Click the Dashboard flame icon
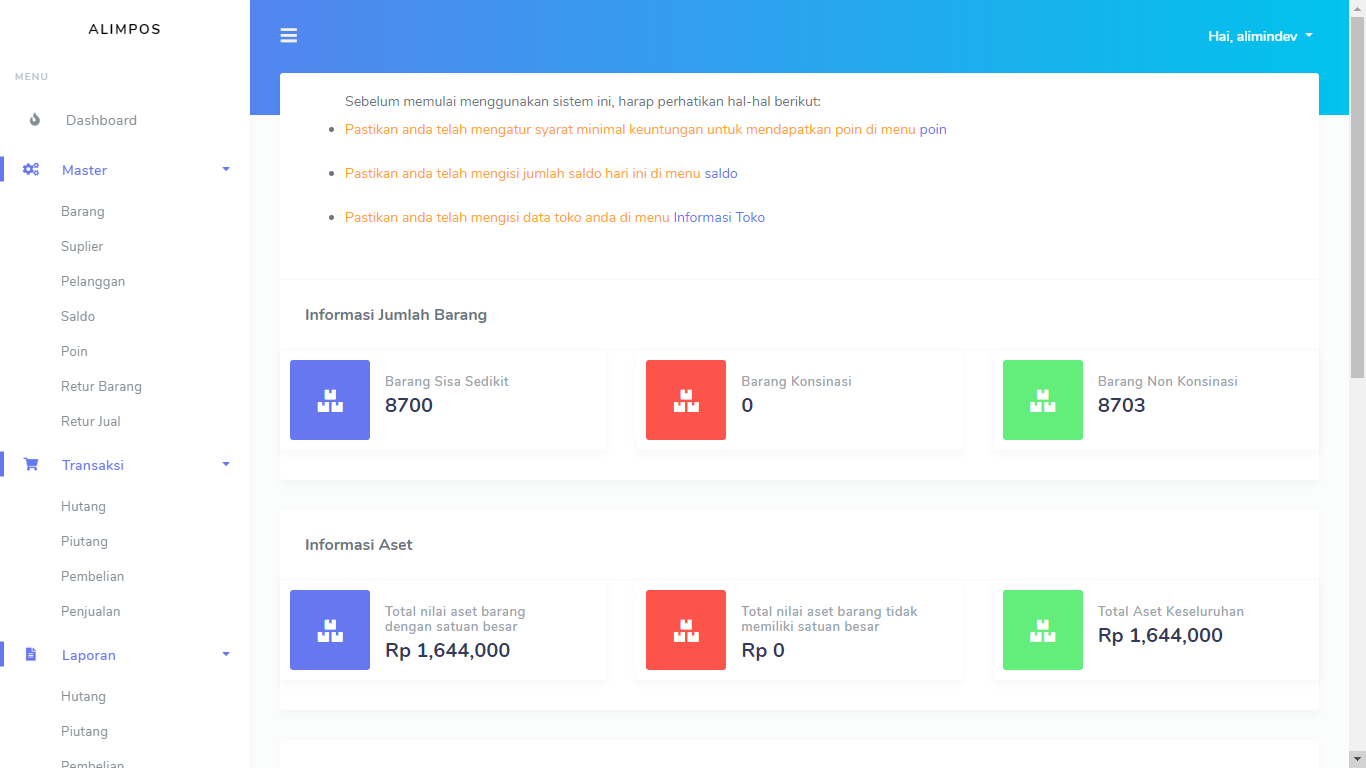Image resolution: width=1366 pixels, height=768 pixels. 35,120
